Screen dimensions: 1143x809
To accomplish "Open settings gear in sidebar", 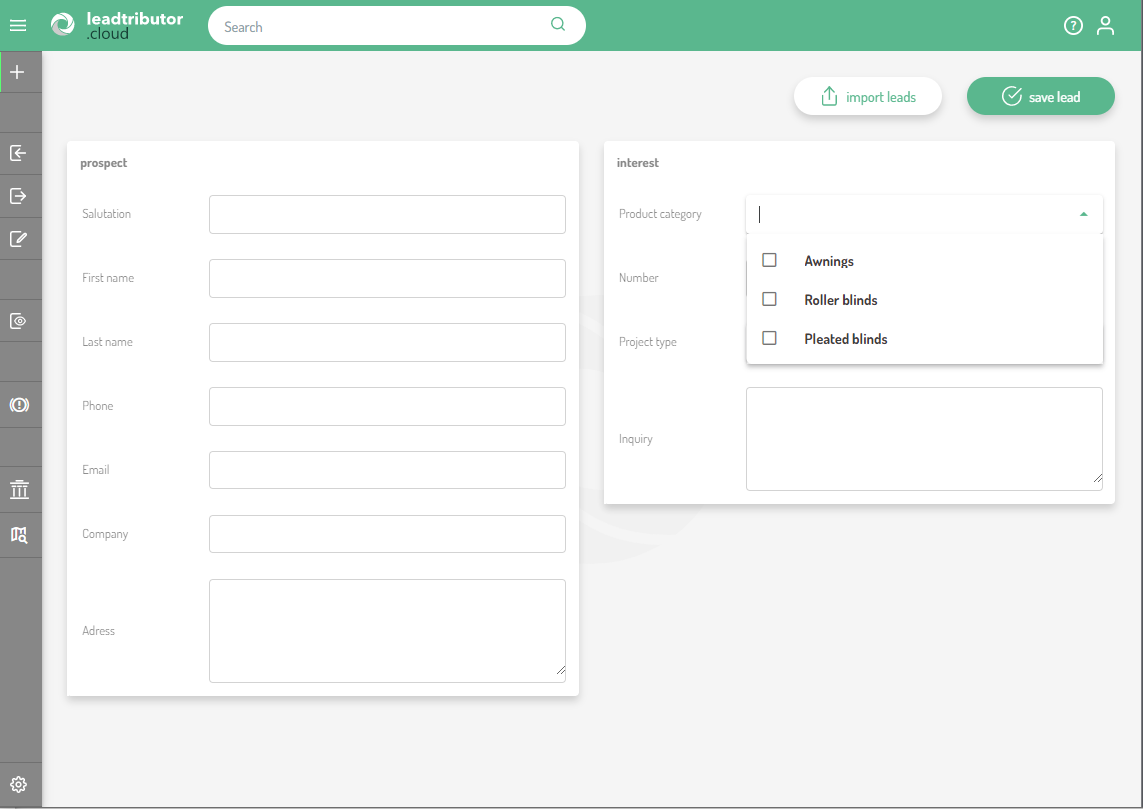I will (x=18, y=785).
